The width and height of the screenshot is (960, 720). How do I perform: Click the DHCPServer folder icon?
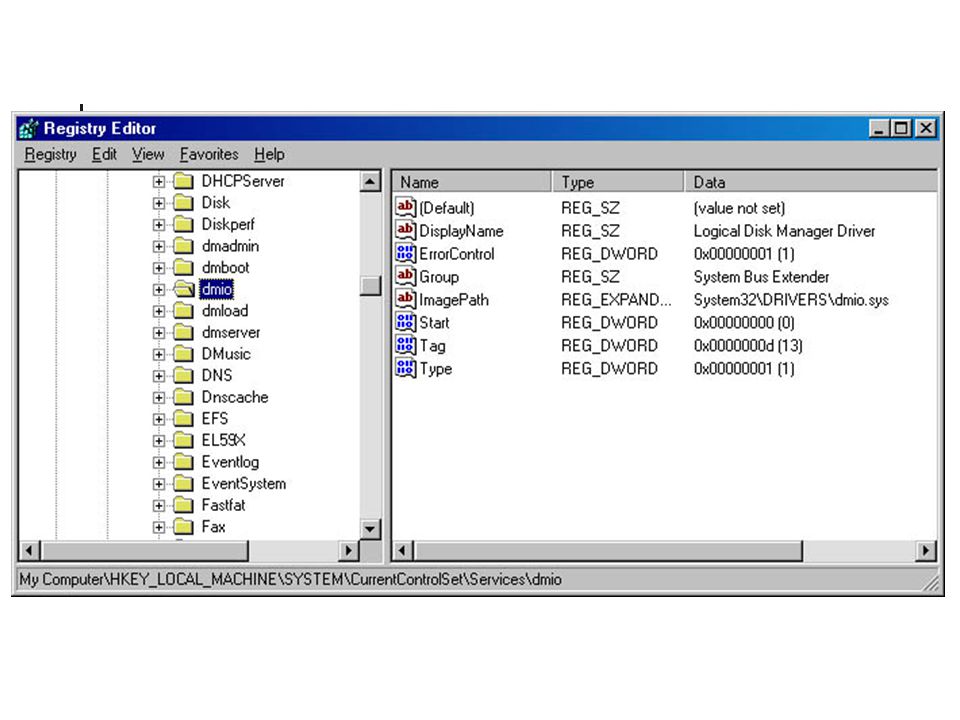point(183,181)
